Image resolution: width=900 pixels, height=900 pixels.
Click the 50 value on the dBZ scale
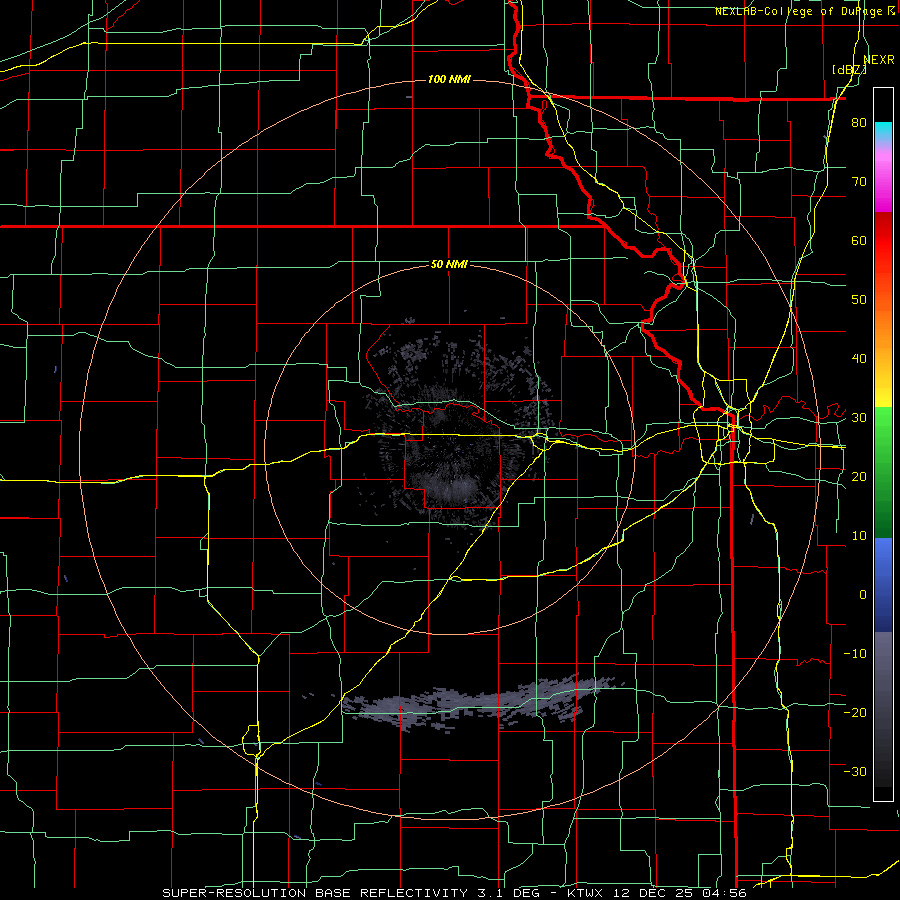coord(859,300)
